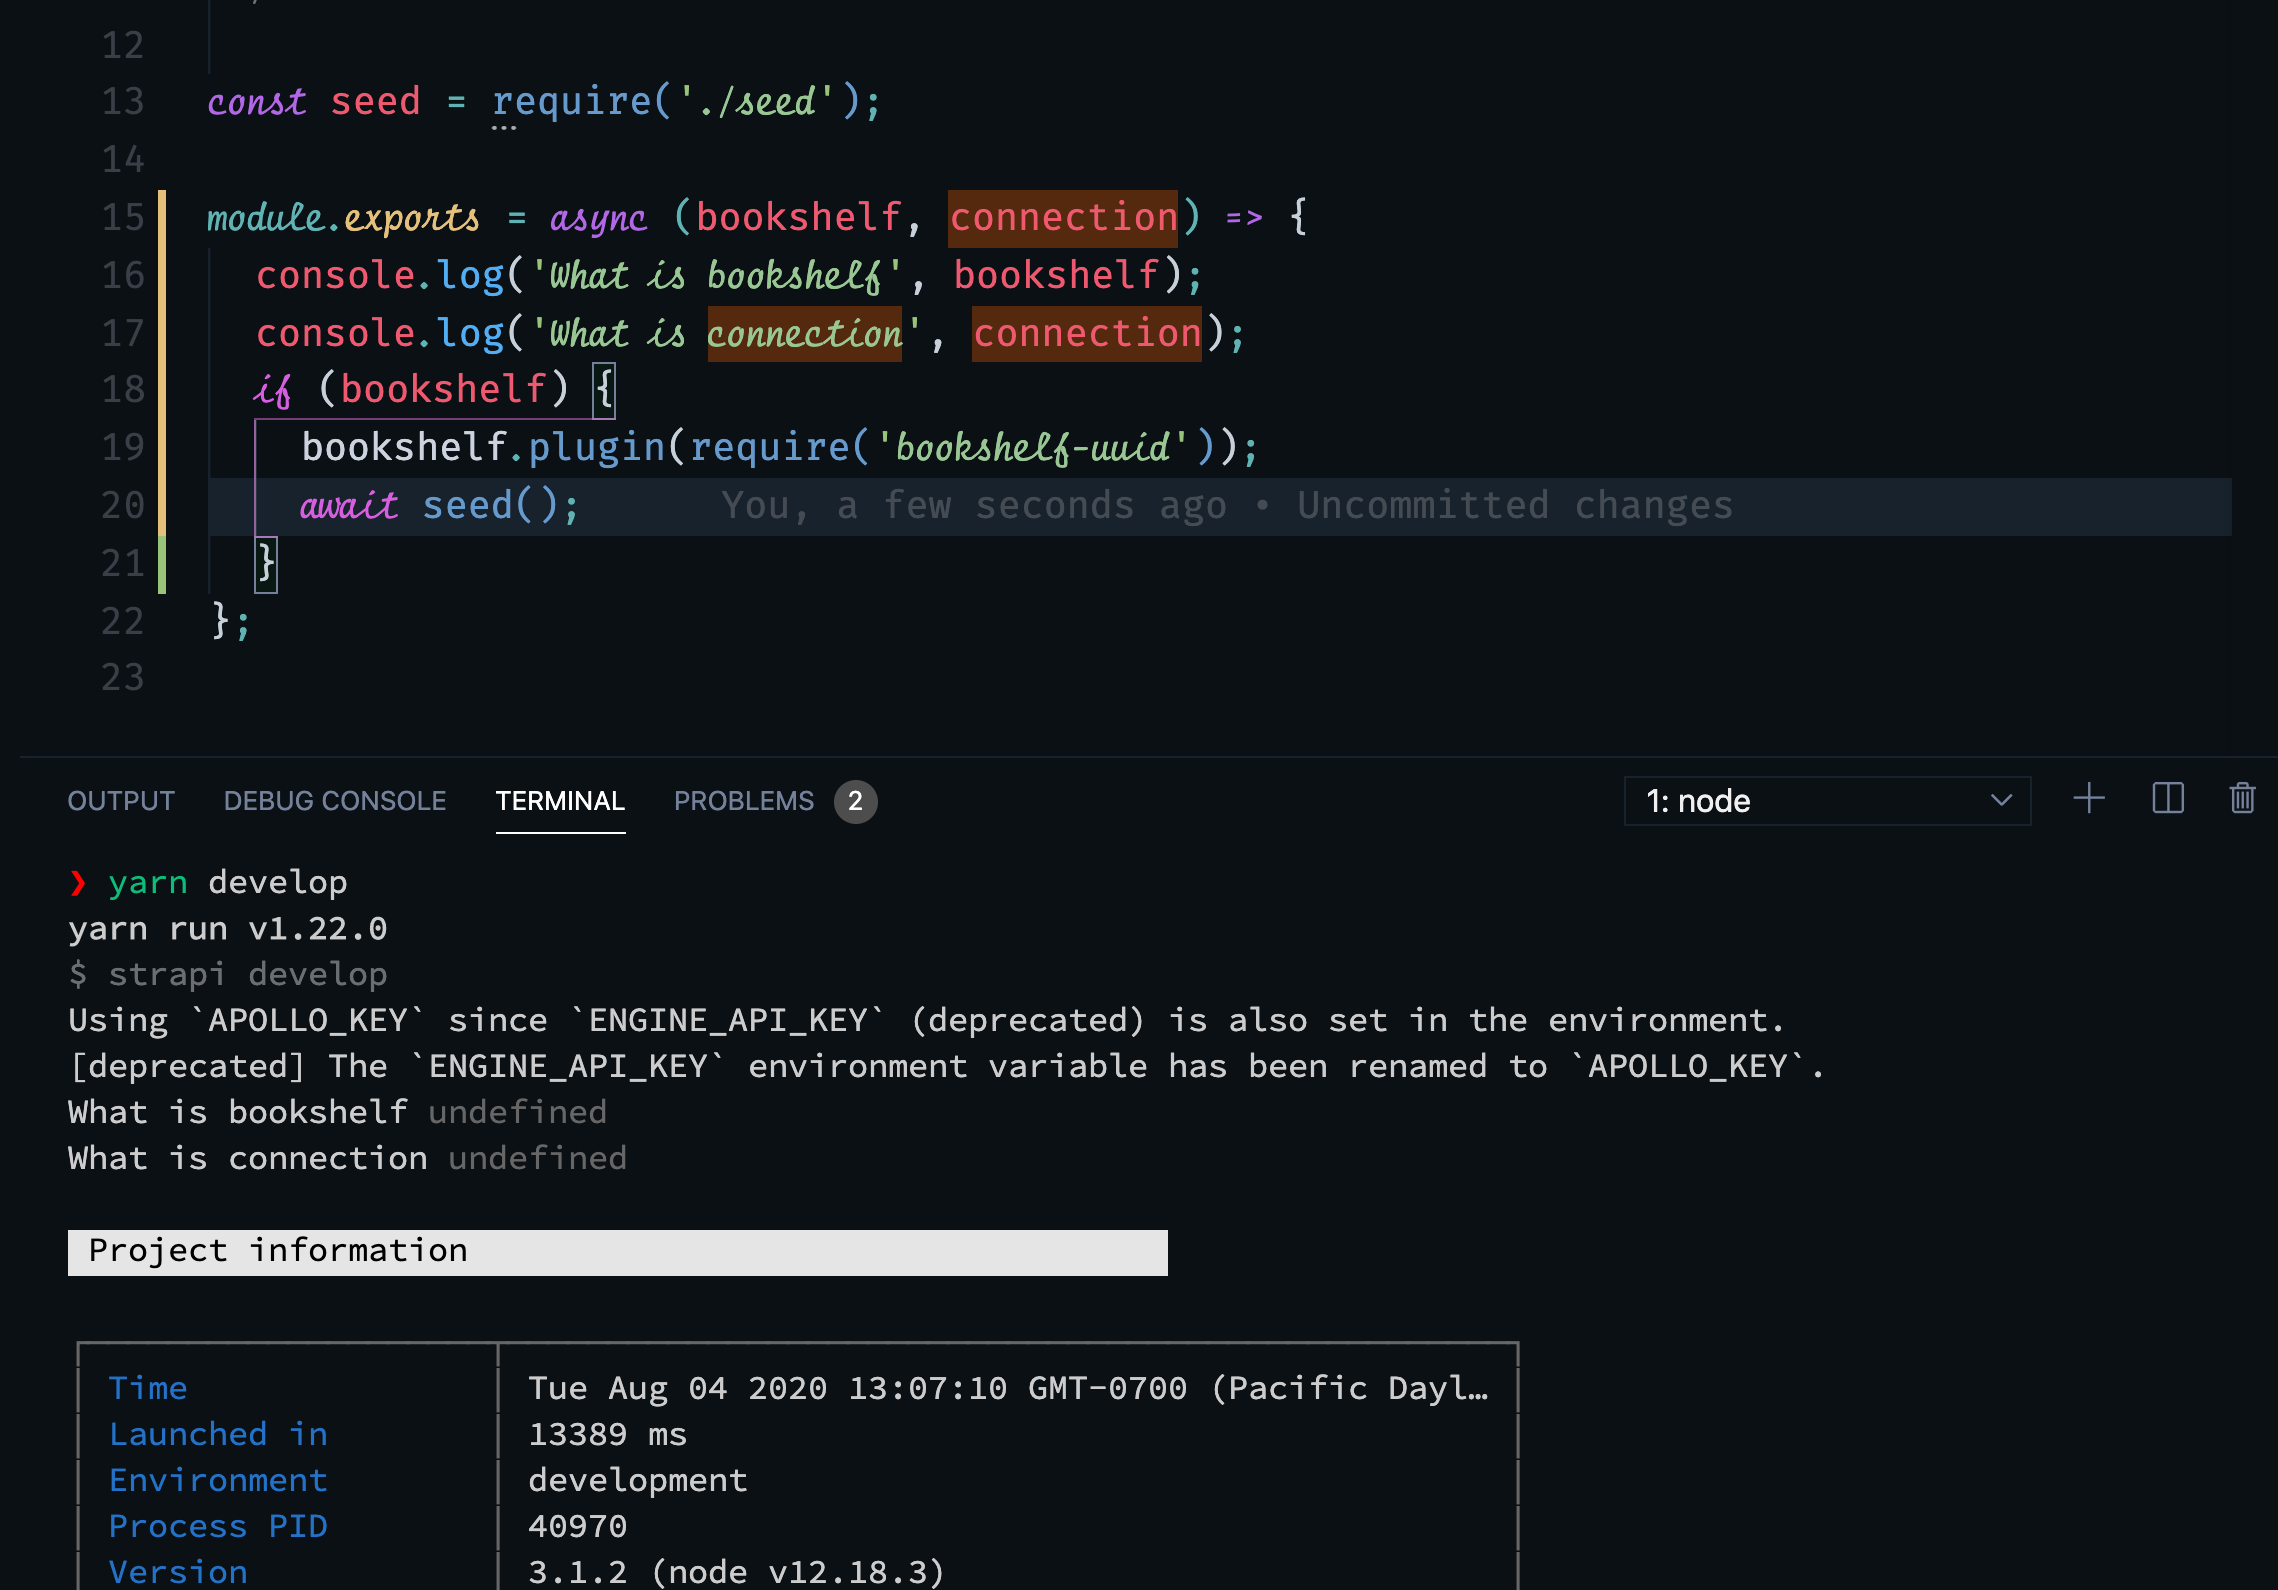The height and width of the screenshot is (1590, 2278).
Task: Split the terminal panel
Action: pyautogui.click(x=2167, y=799)
